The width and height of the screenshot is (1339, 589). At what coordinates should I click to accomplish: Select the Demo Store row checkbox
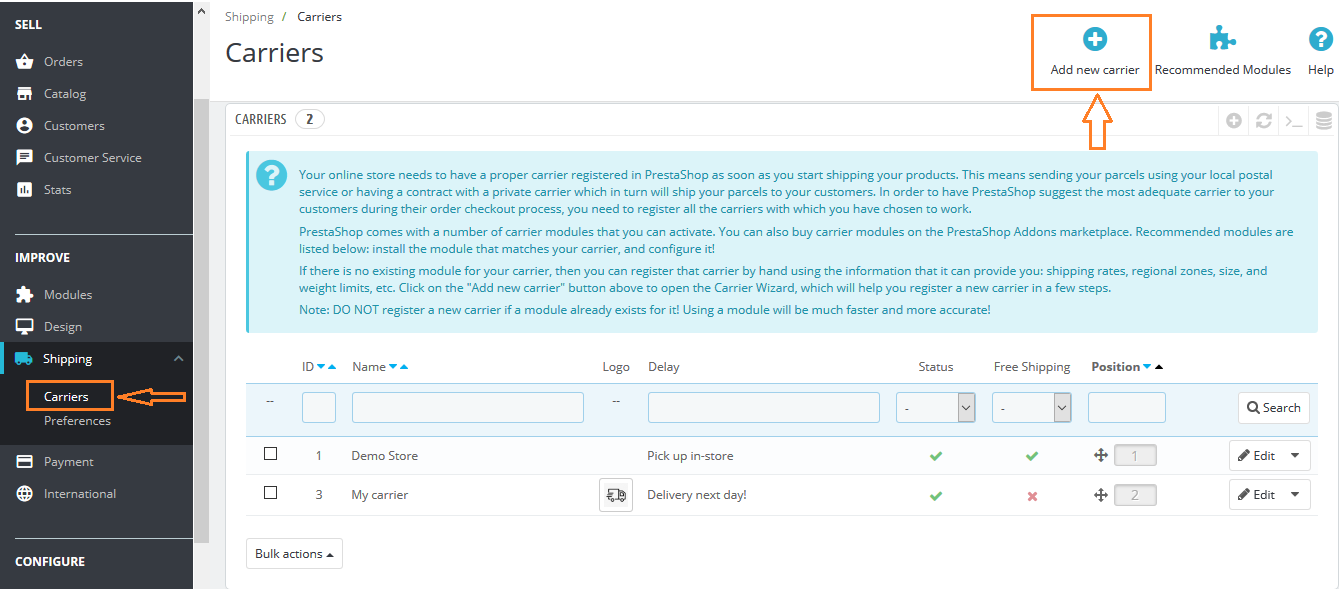pos(270,454)
